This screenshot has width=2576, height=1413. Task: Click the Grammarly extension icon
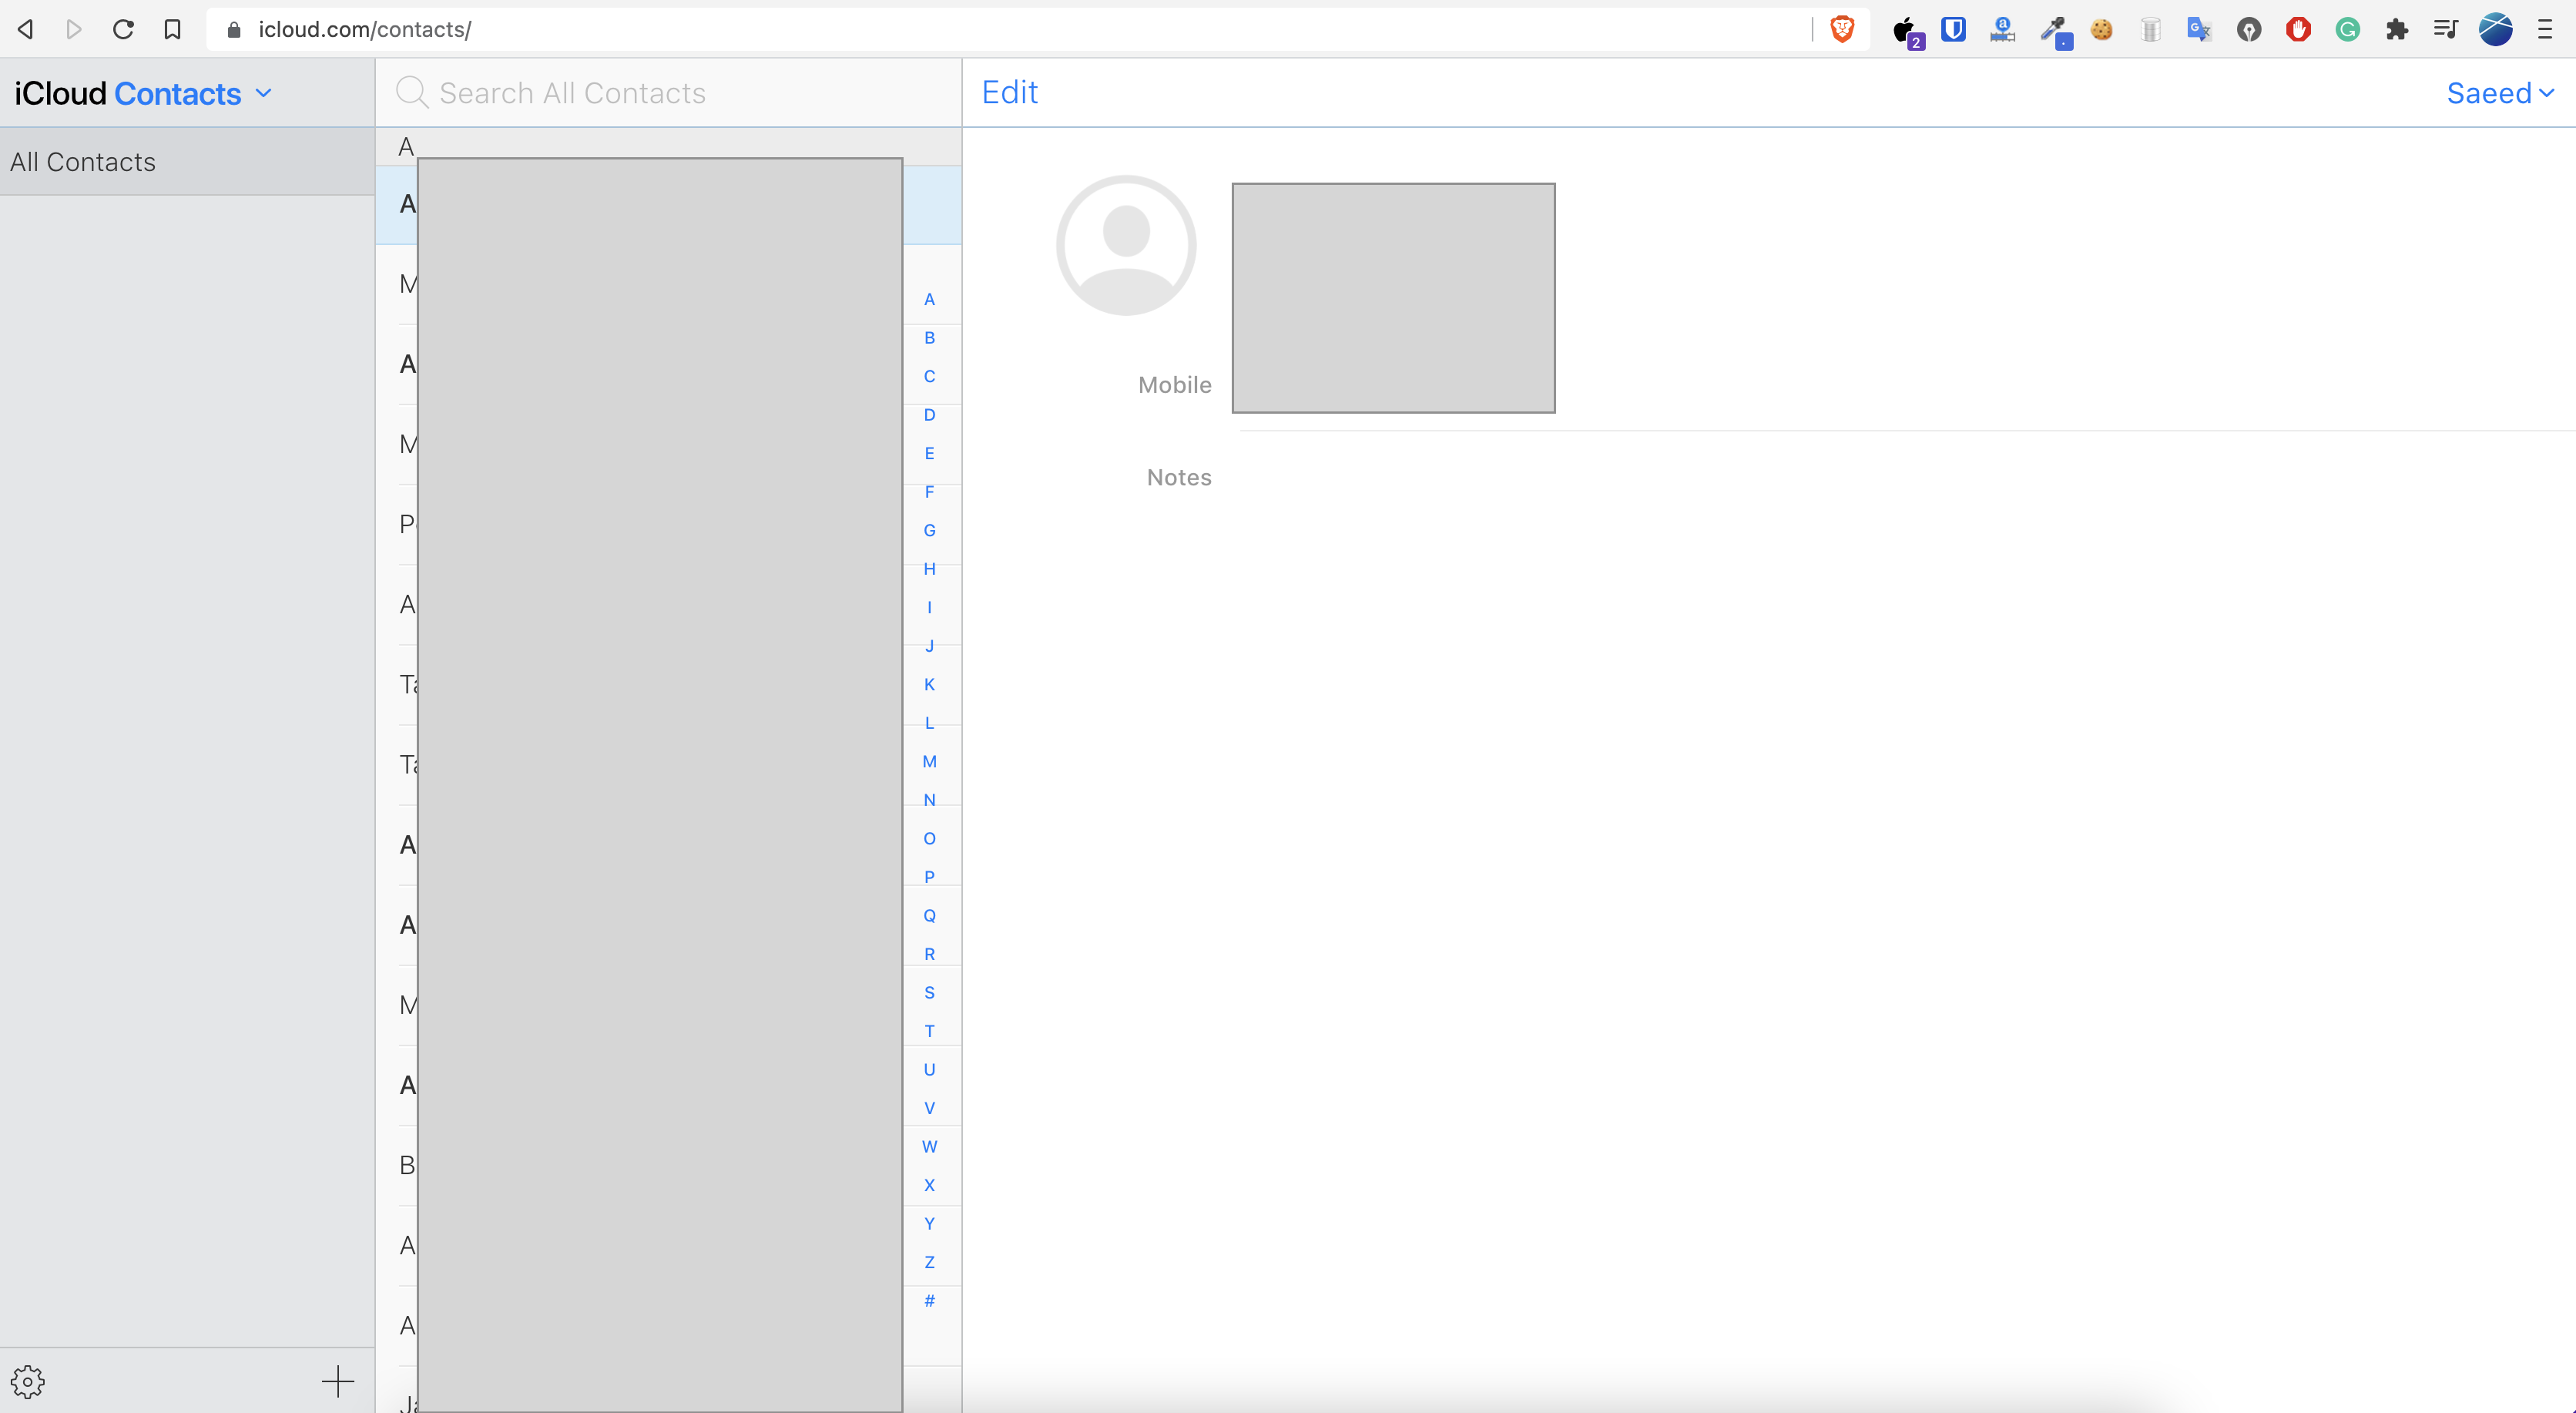[2347, 29]
